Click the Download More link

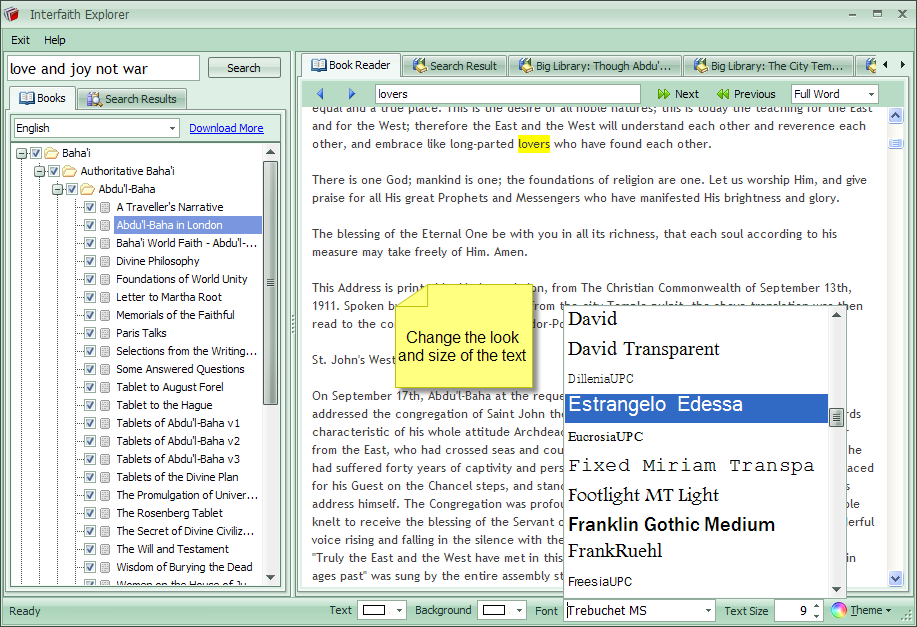point(226,128)
